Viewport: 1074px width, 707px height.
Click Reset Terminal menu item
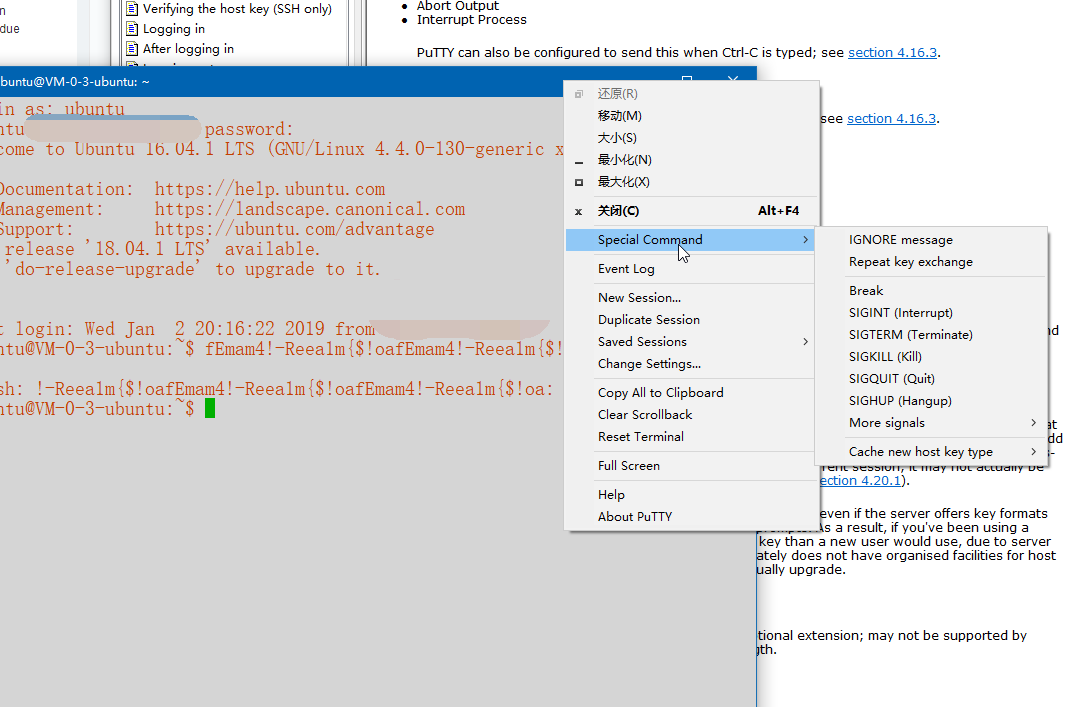[x=690, y=436]
